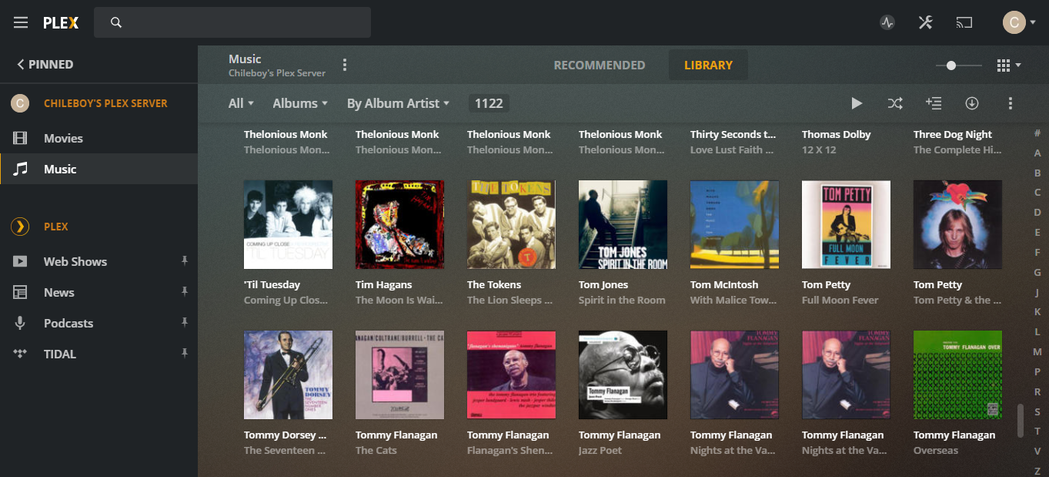
Task: Jump to # in alphabet index
Action: coord(1037,133)
